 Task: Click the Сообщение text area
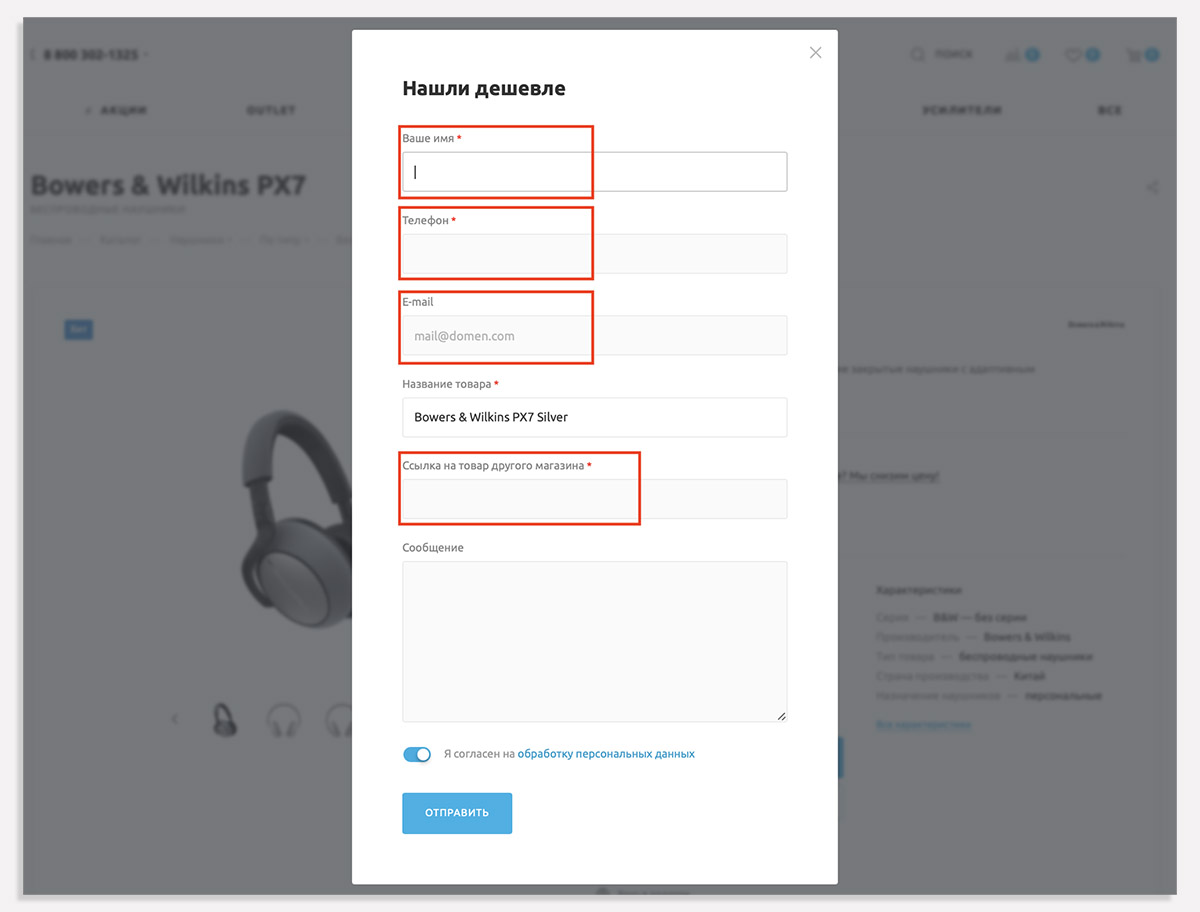595,641
